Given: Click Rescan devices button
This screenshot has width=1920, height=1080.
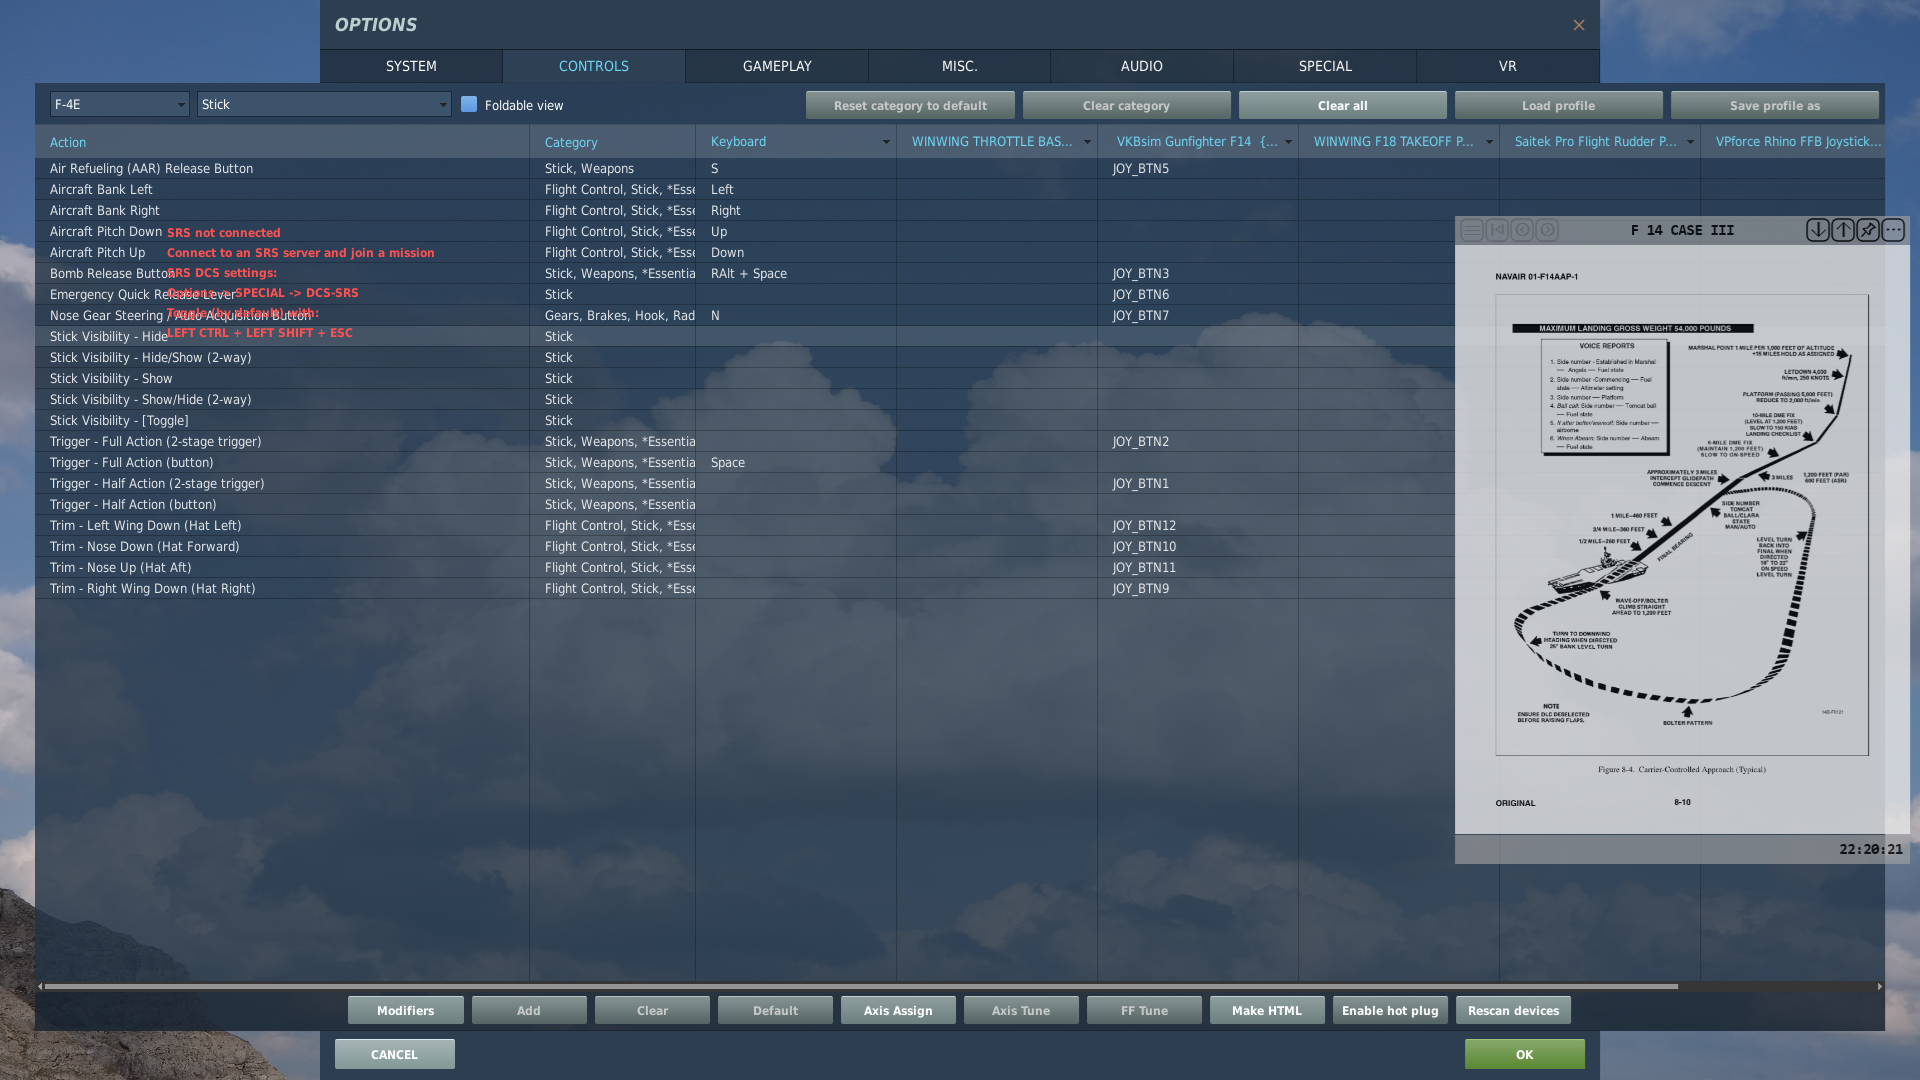Looking at the screenshot, I should tap(1513, 1010).
